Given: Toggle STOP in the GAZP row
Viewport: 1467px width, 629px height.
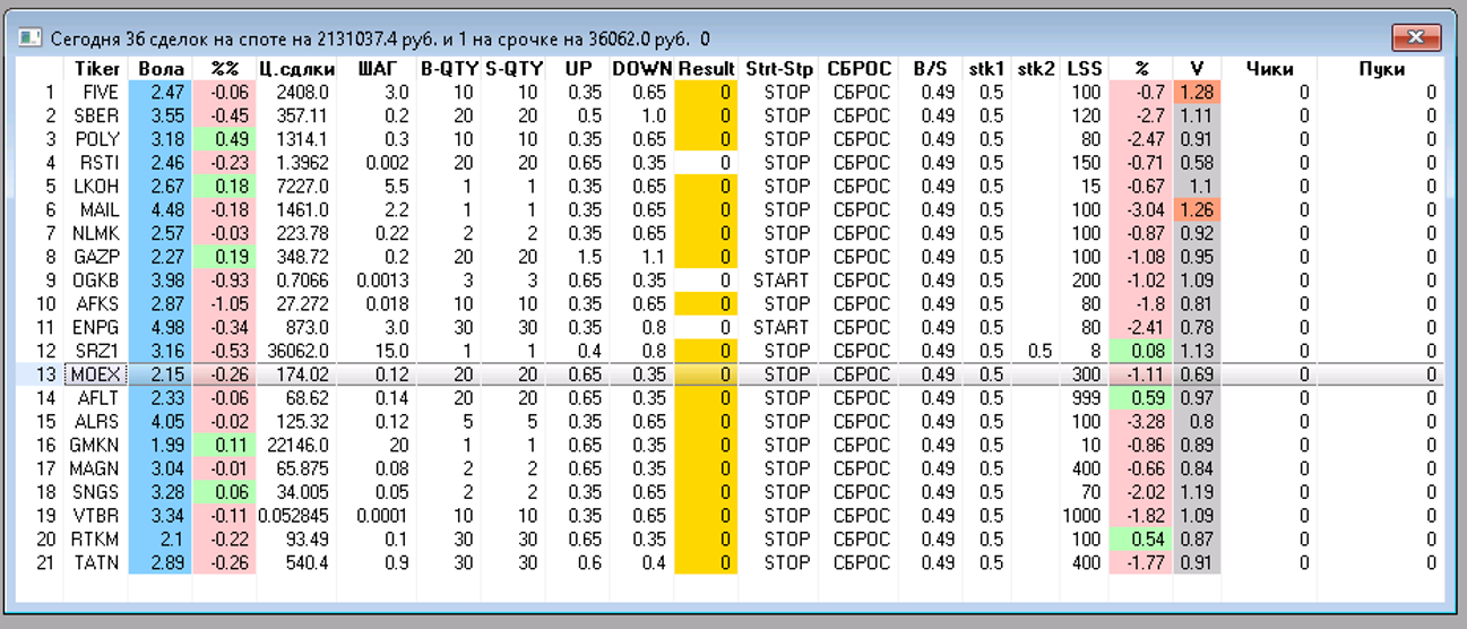Looking at the screenshot, I should [786, 256].
